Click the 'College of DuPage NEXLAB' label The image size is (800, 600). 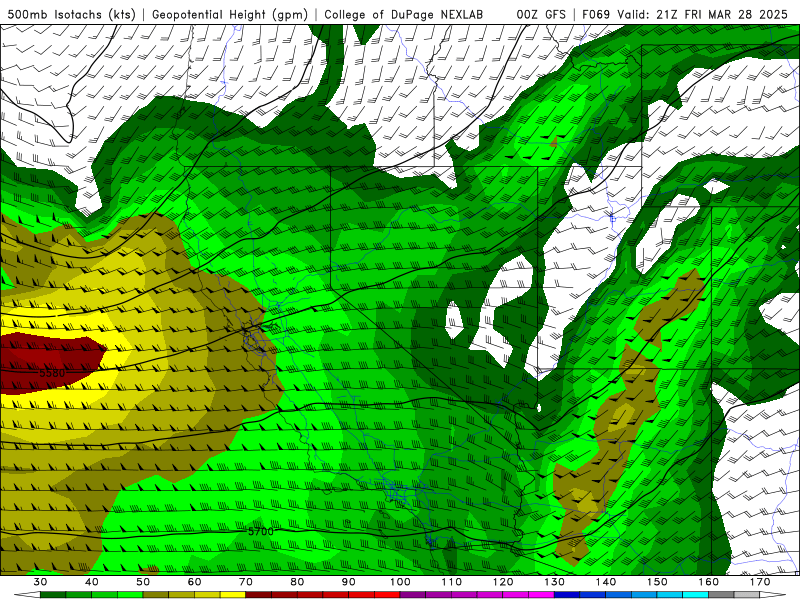click(x=404, y=14)
